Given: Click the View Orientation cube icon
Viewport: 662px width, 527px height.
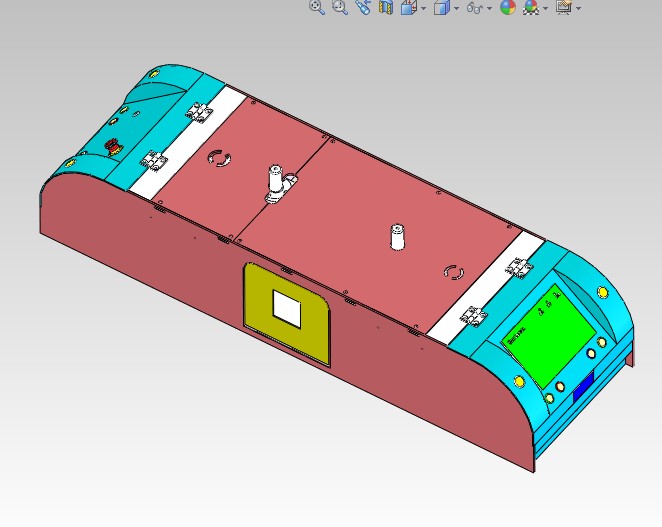Looking at the screenshot, I should click(x=409, y=7).
